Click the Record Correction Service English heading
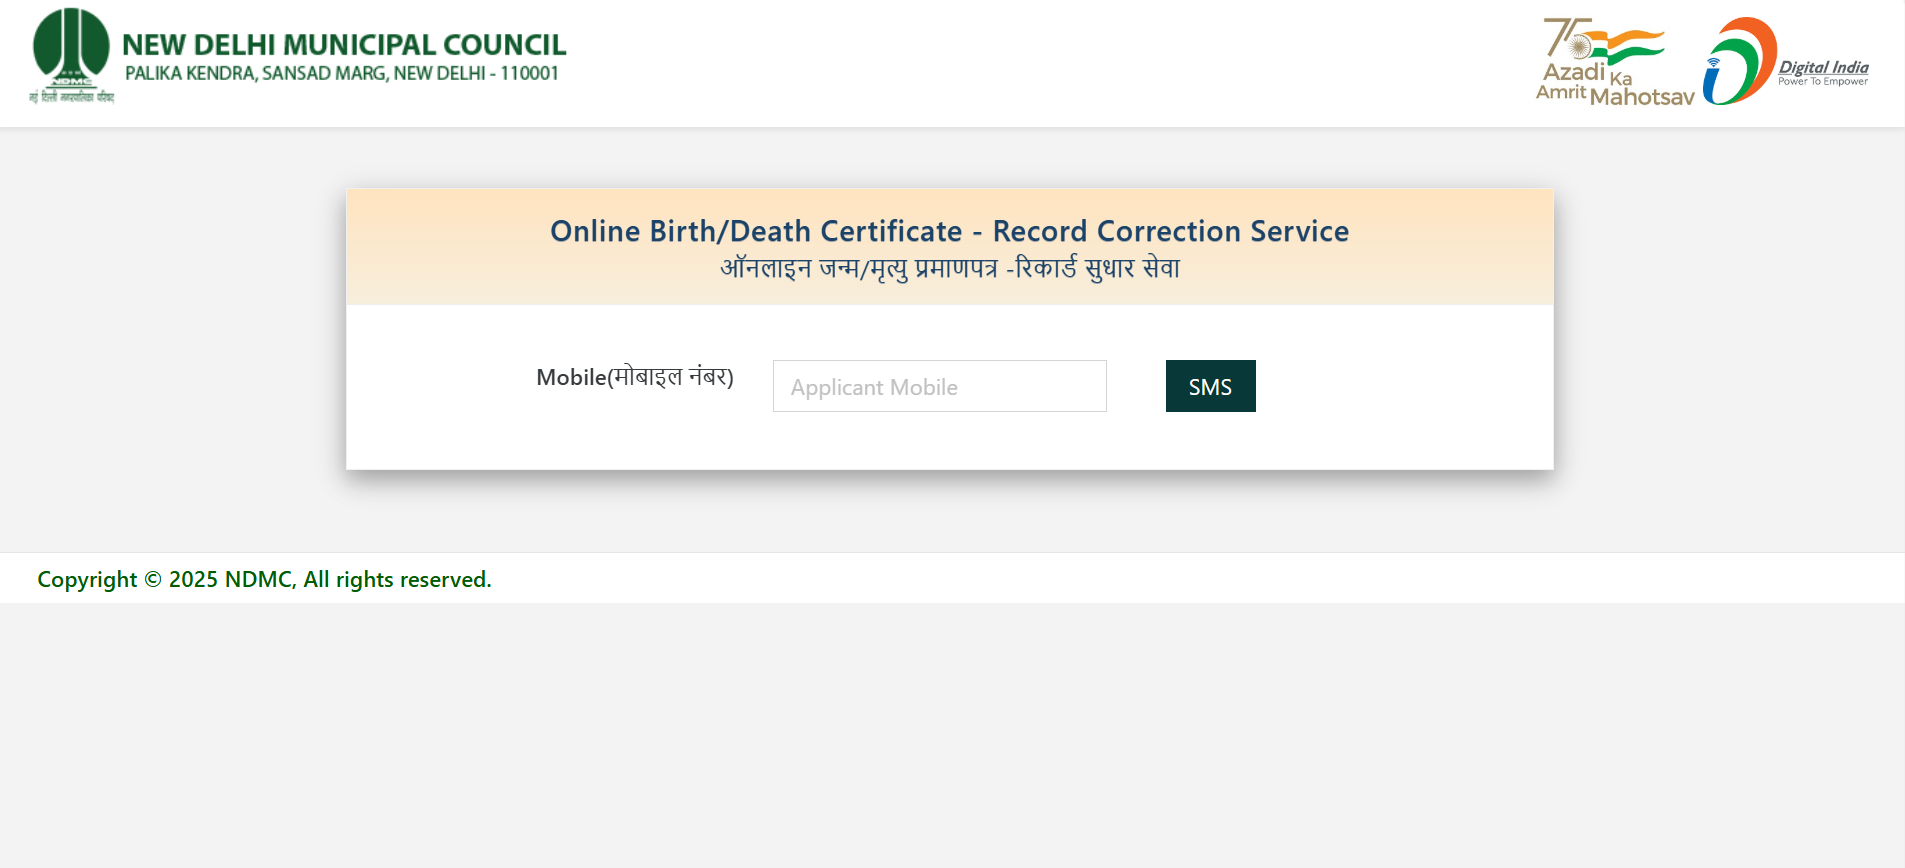Image resolution: width=1905 pixels, height=868 pixels. coord(949,231)
